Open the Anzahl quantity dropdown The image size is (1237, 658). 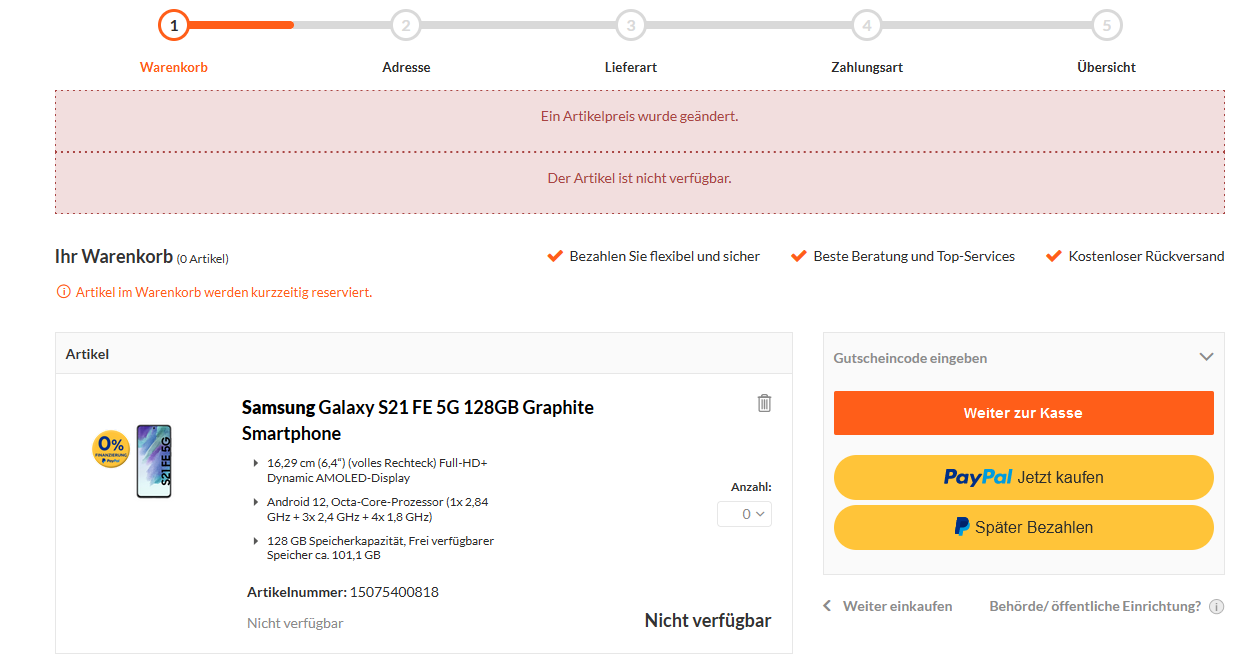coord(744,514)
